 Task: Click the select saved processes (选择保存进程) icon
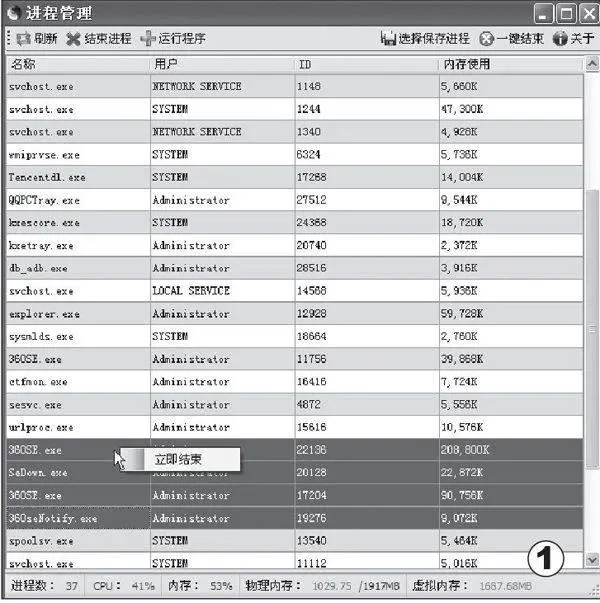[388, 39]
